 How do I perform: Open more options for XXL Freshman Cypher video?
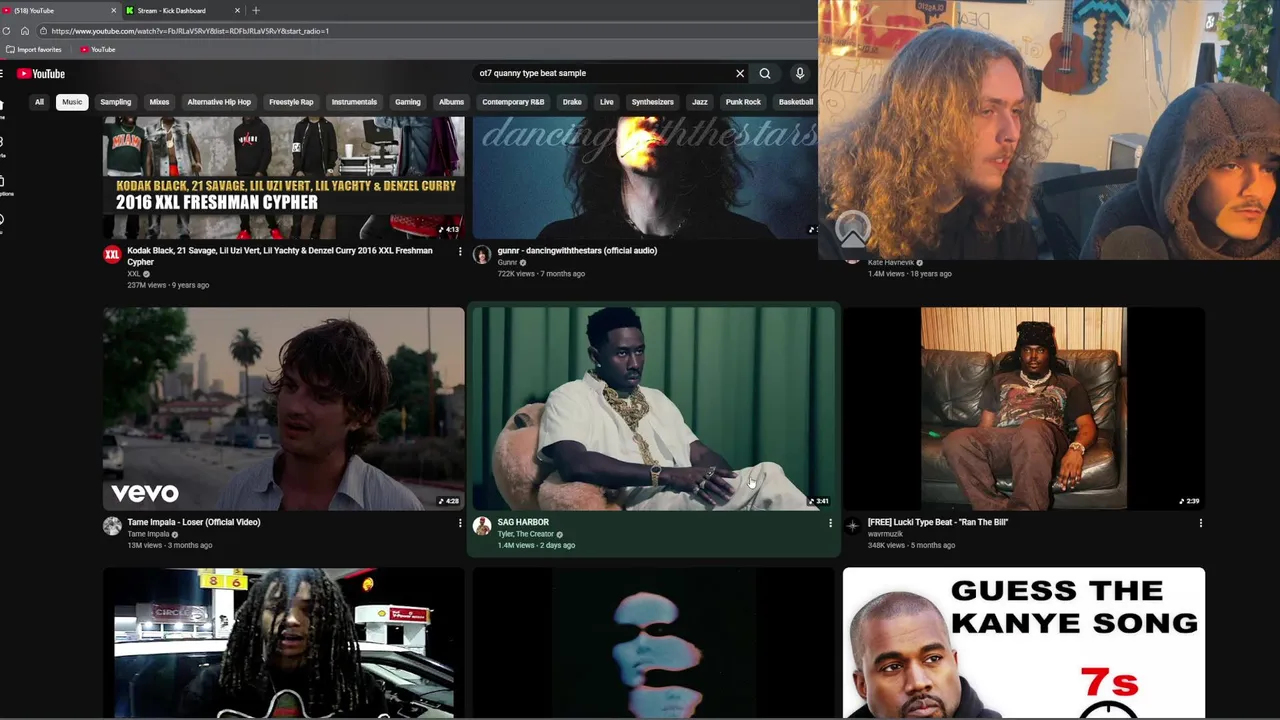[x=460, y=251]
